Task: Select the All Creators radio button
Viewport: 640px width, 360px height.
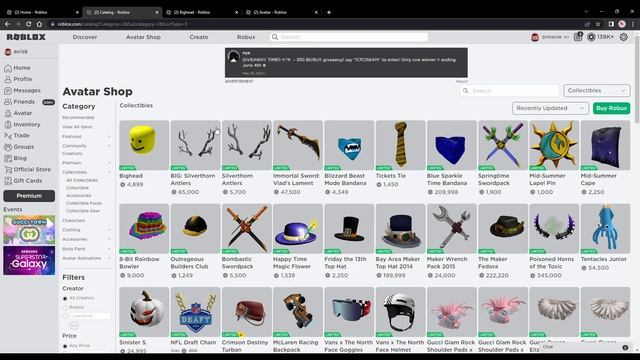Action: 65,298
